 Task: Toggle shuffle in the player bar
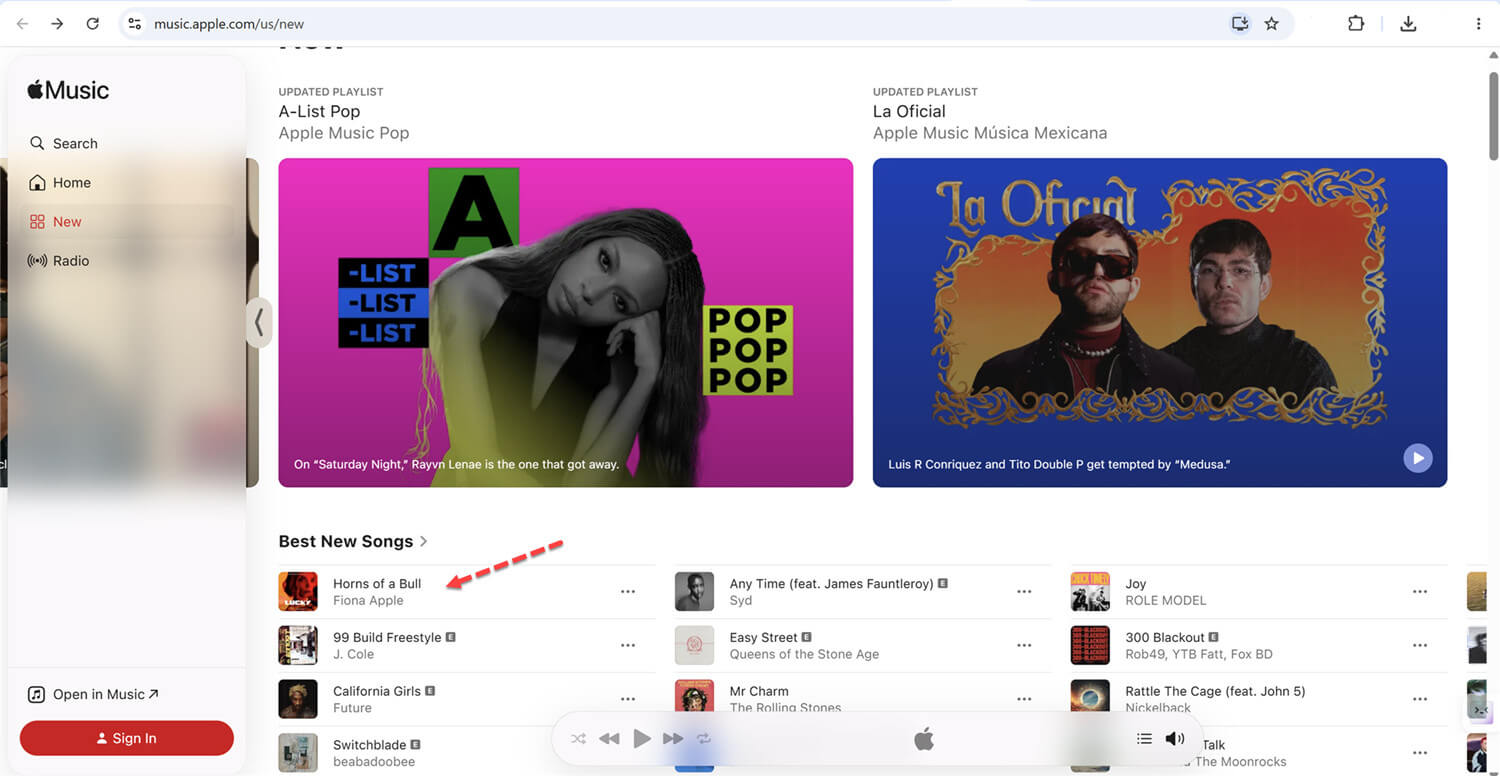(578, 739)
